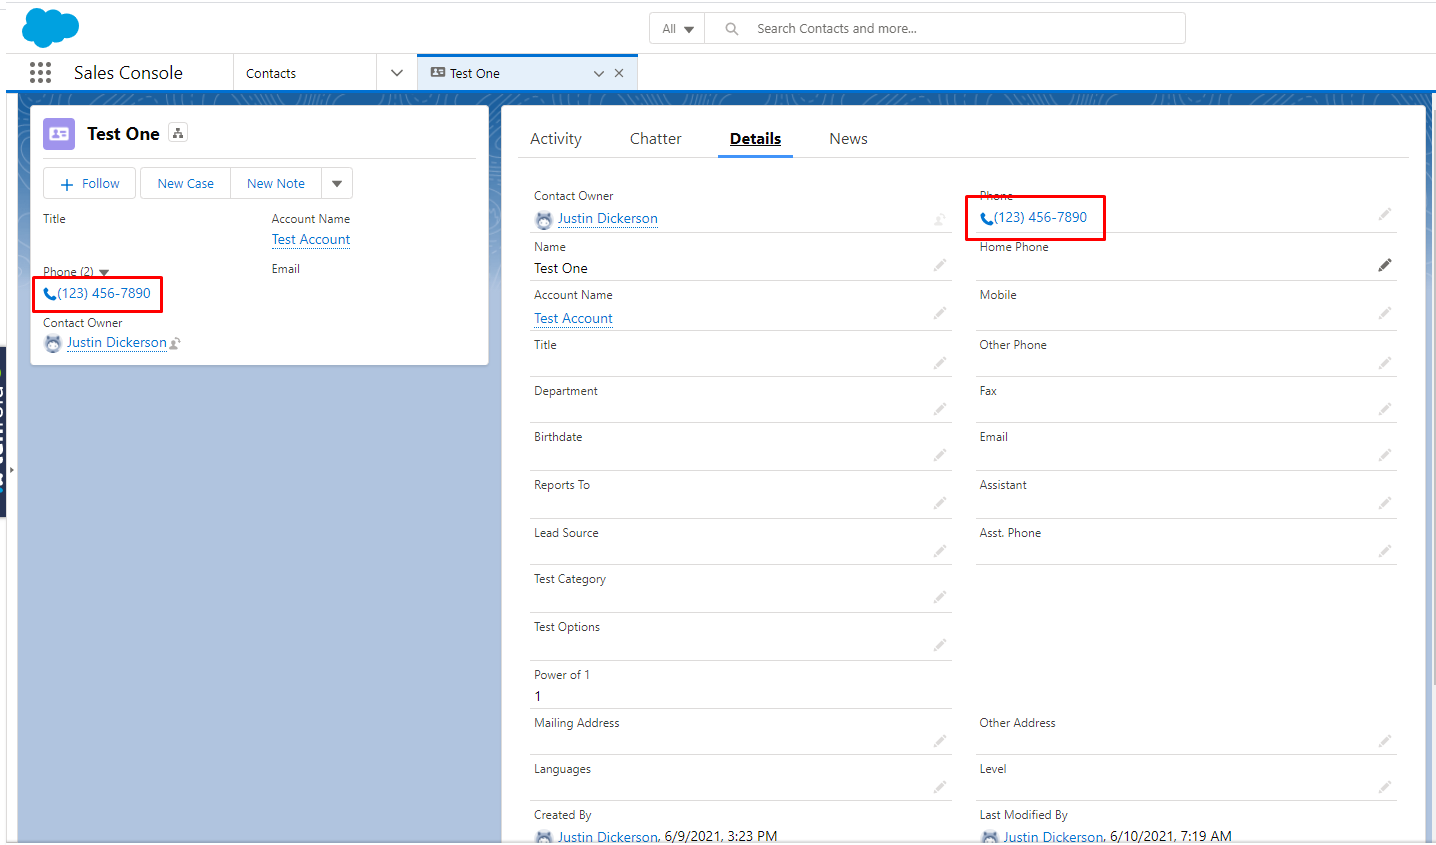Viewport: 1436px width, 845px height.
Task: Click the Follow button
Action: coord(90,183)
